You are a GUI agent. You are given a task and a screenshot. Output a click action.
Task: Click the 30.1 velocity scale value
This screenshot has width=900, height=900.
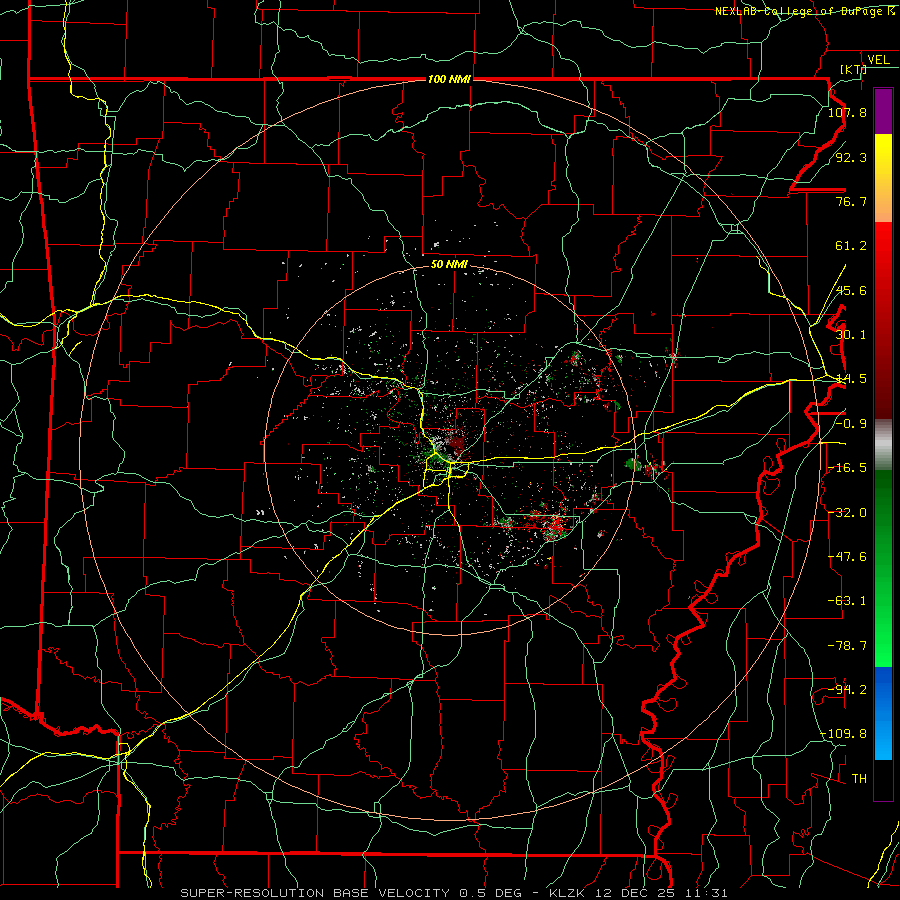pos(851,335)
